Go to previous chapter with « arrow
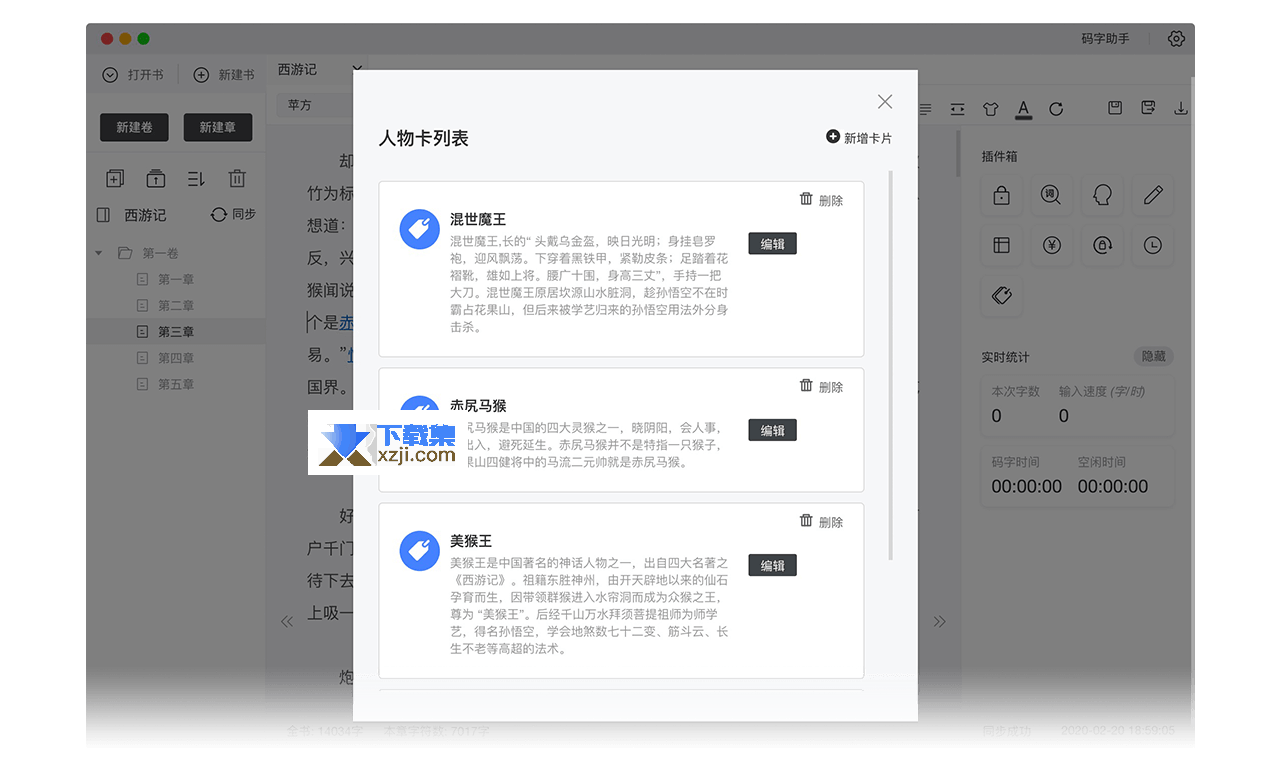 (x=287, y=621)
